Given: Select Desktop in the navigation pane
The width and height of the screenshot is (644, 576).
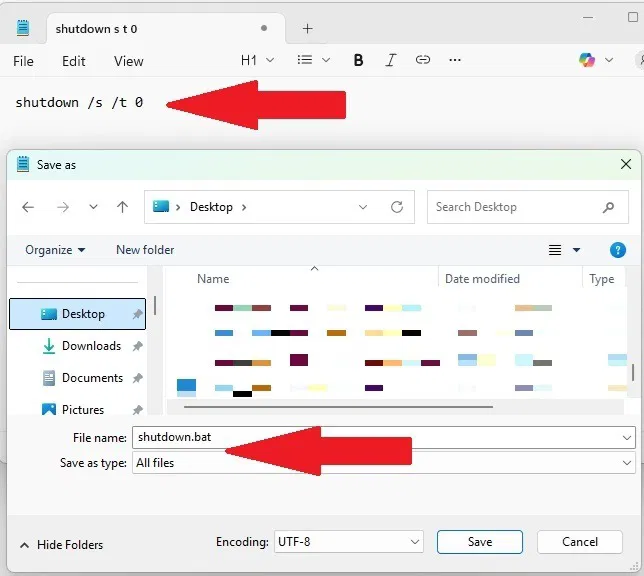Looking at the screenshot, I should 77,314.
